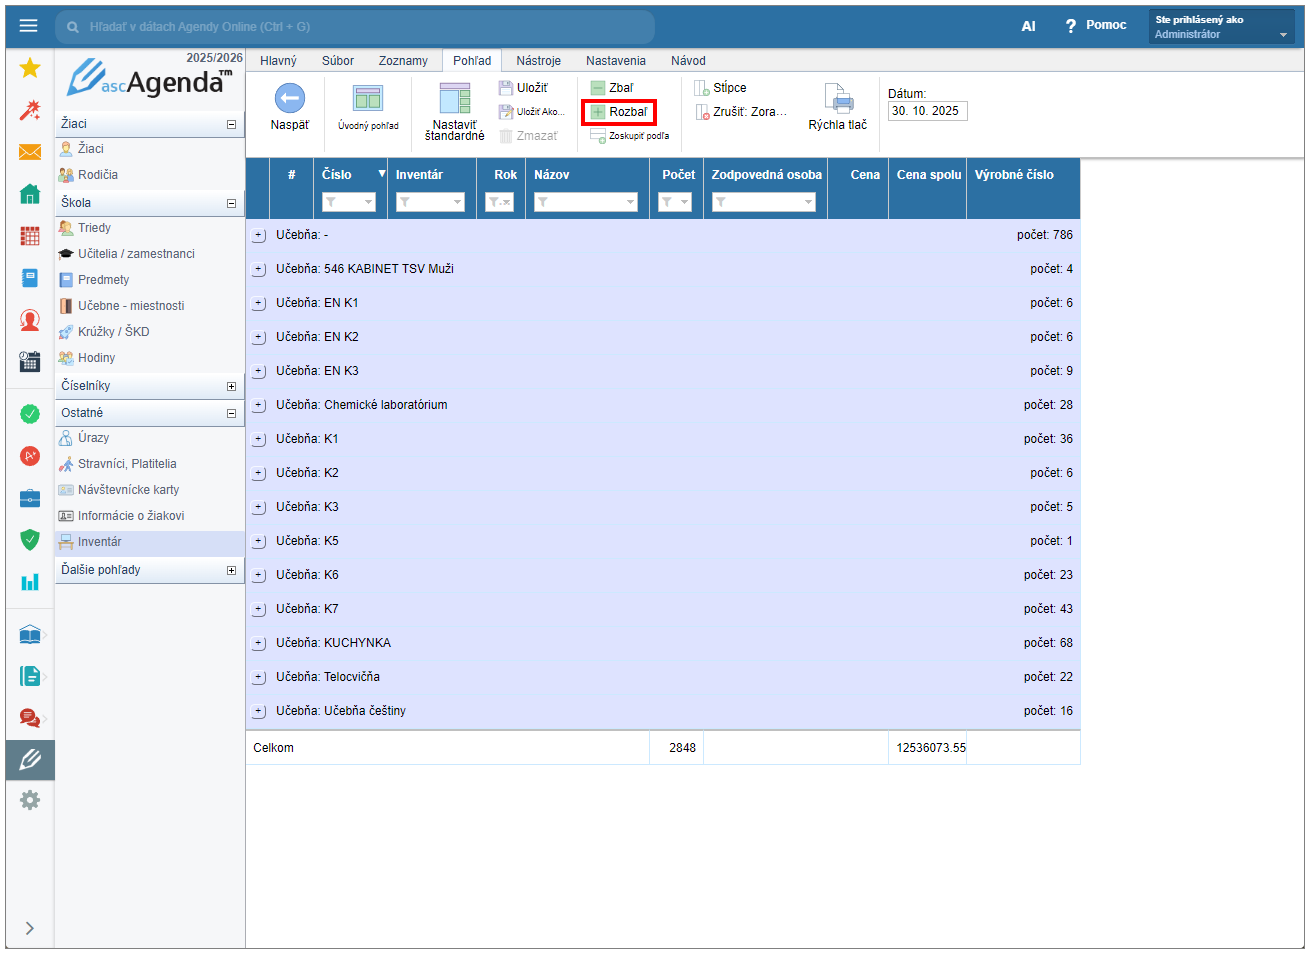Open the hamburger menu icon
Viewport: 1310px width, 954px height.
pos(28,26)
